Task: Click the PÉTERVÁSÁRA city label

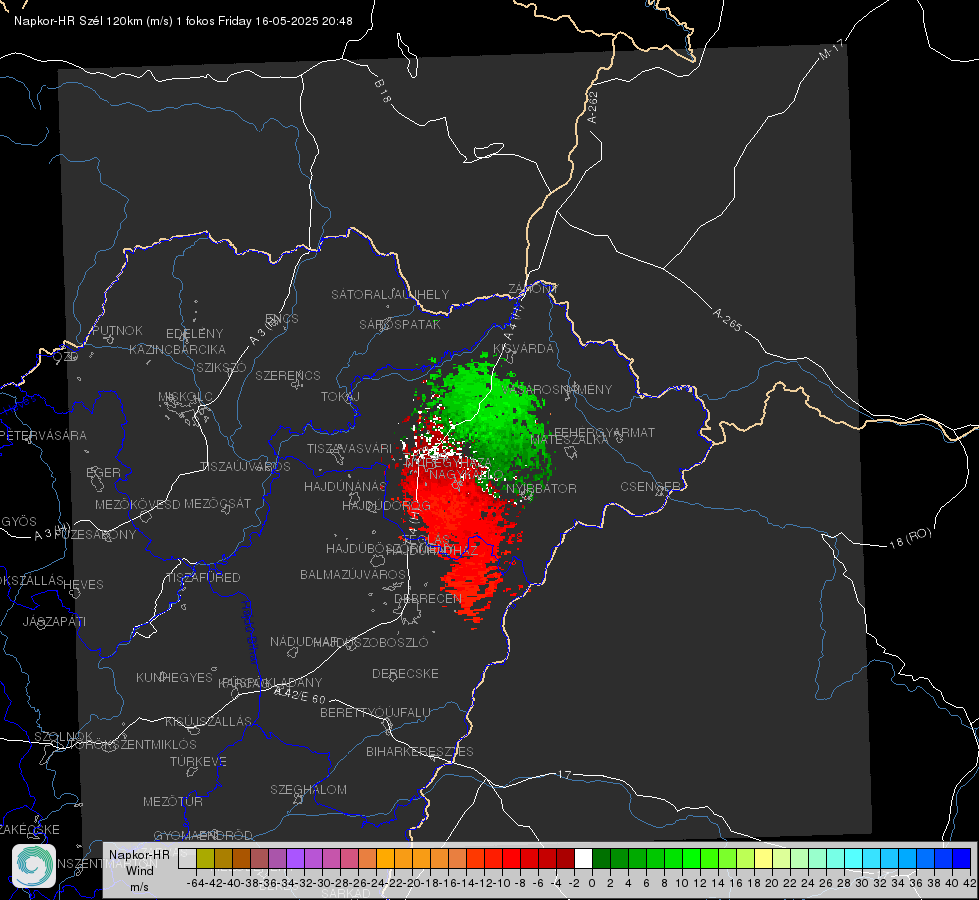Action: [x=43, y=435]
